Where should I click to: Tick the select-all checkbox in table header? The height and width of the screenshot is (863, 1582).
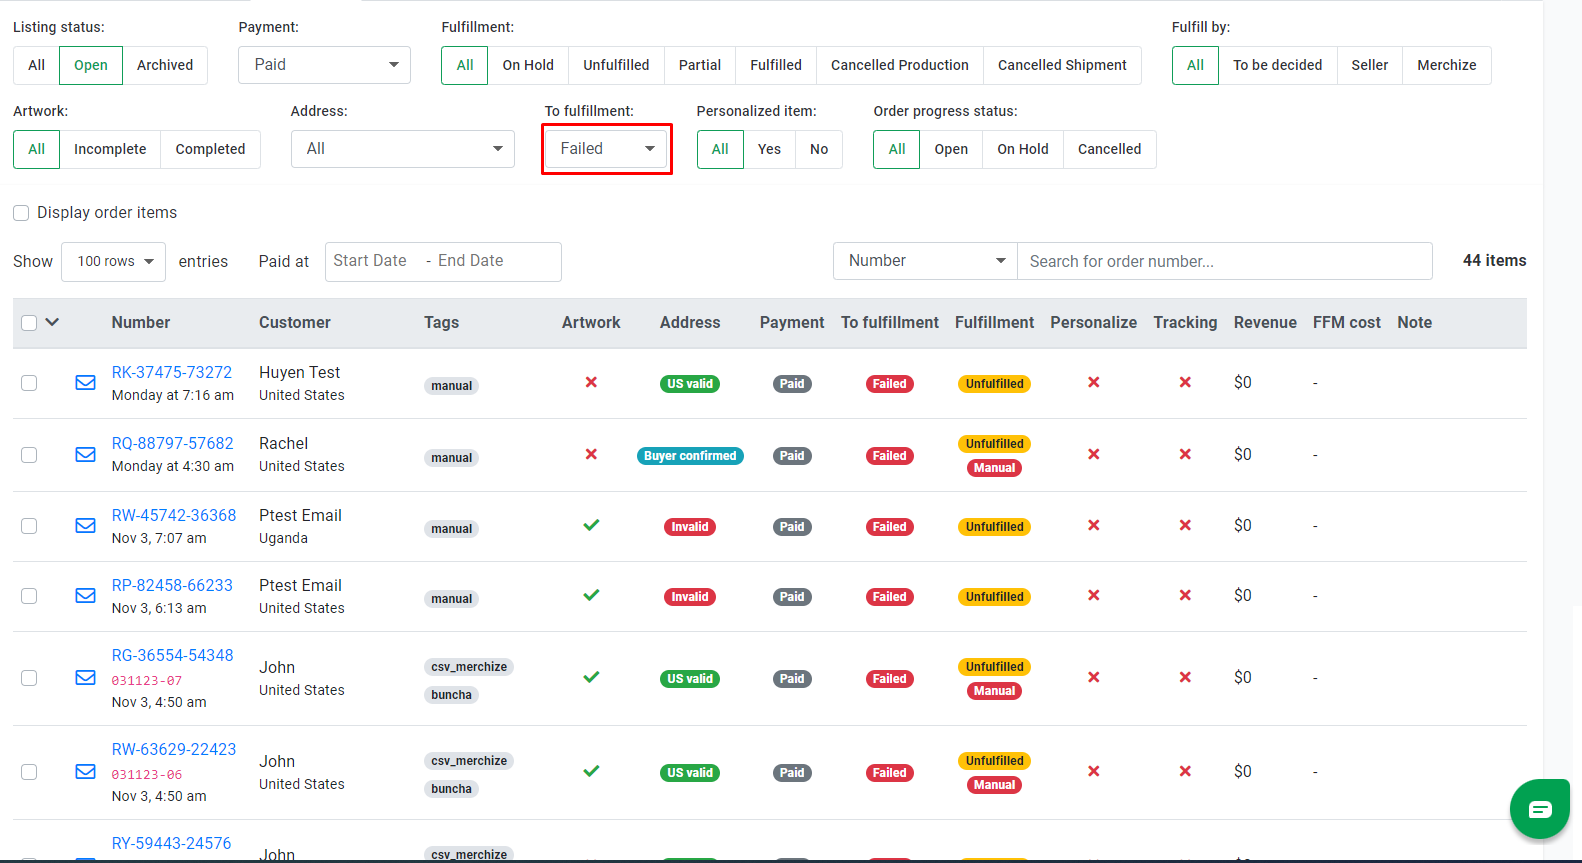click(29, 323)
